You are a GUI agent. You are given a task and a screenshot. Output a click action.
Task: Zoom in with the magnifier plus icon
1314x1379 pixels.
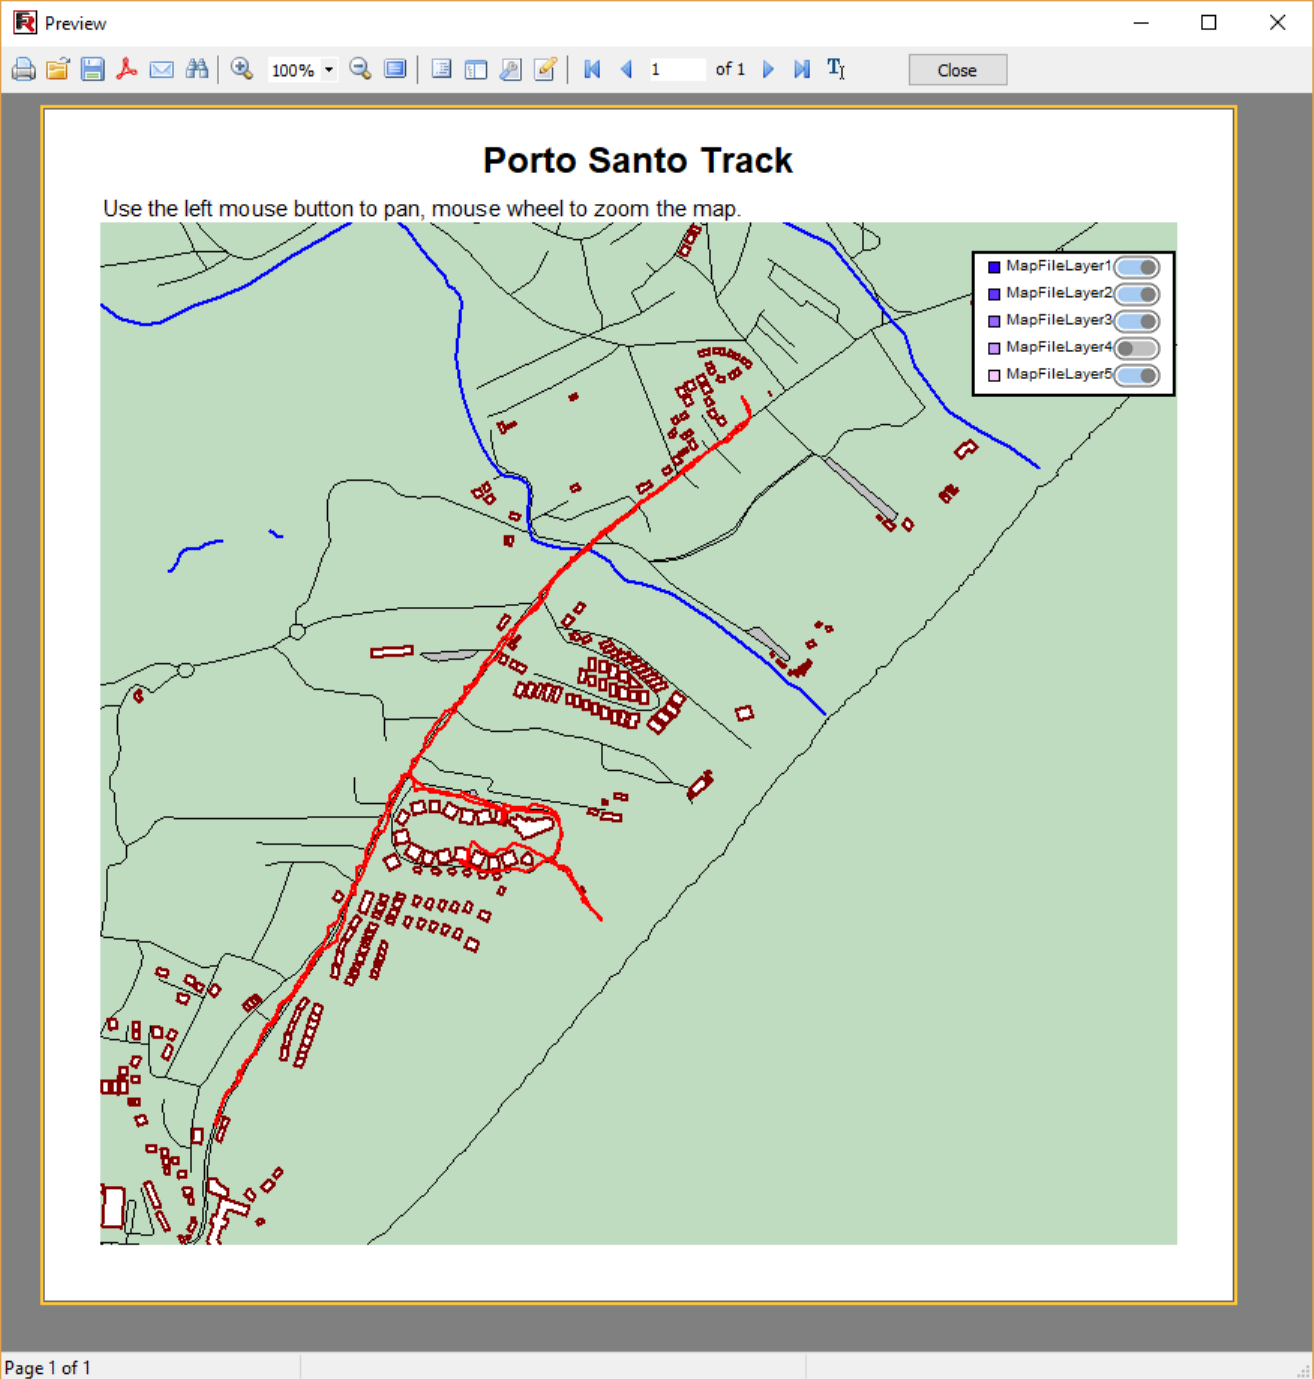(241, 70)
